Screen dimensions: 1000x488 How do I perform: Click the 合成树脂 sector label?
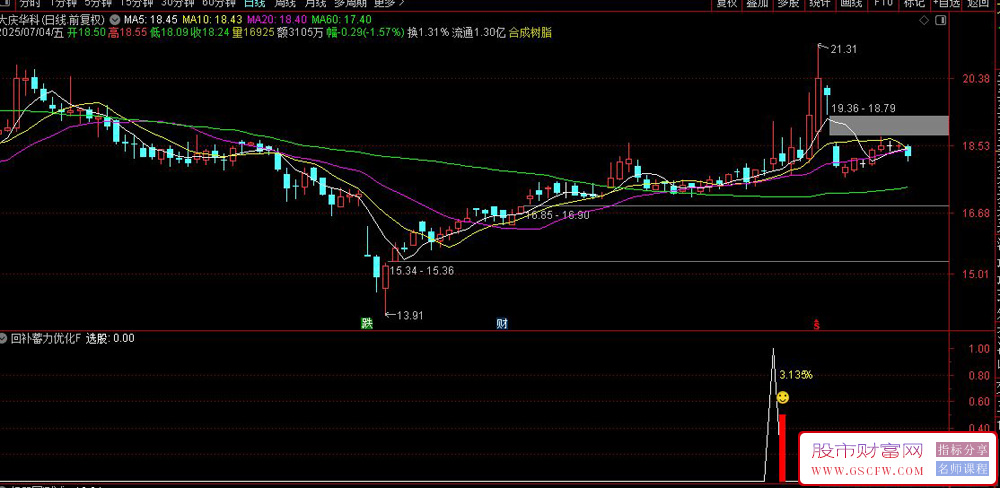[x=530, y=33]
